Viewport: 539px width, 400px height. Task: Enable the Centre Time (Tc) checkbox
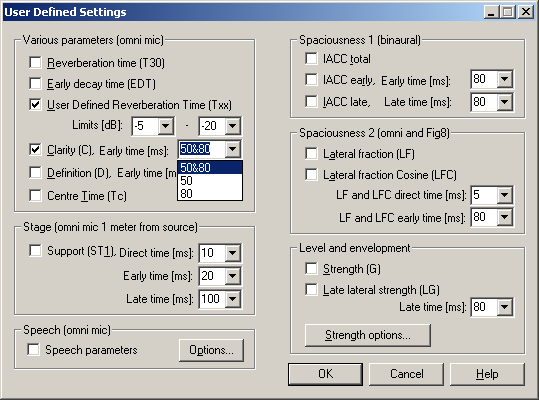coord(35,196)
